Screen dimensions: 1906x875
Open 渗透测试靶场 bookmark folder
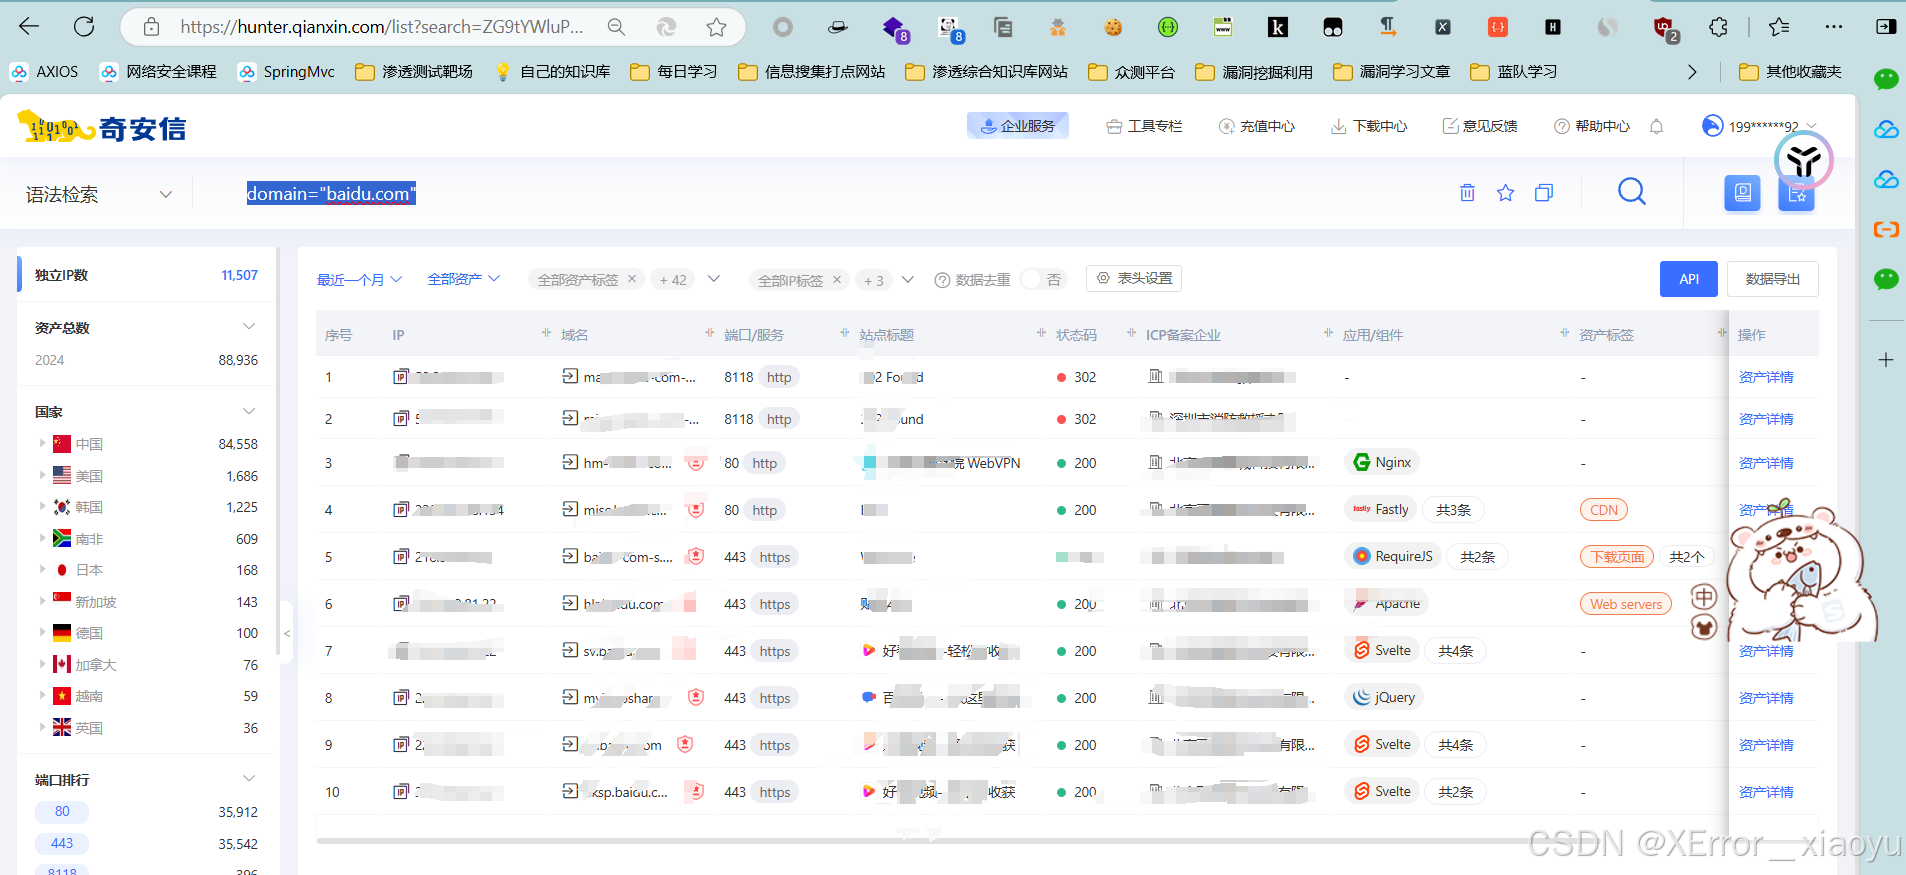click(414, 71)
